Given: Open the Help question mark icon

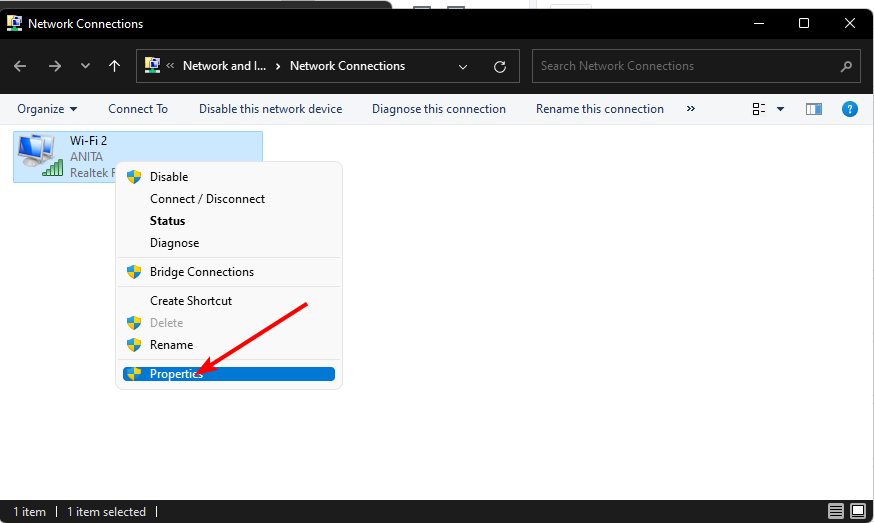Looking at the screenshot, I should pyautogui.click(x=850, y=109).
